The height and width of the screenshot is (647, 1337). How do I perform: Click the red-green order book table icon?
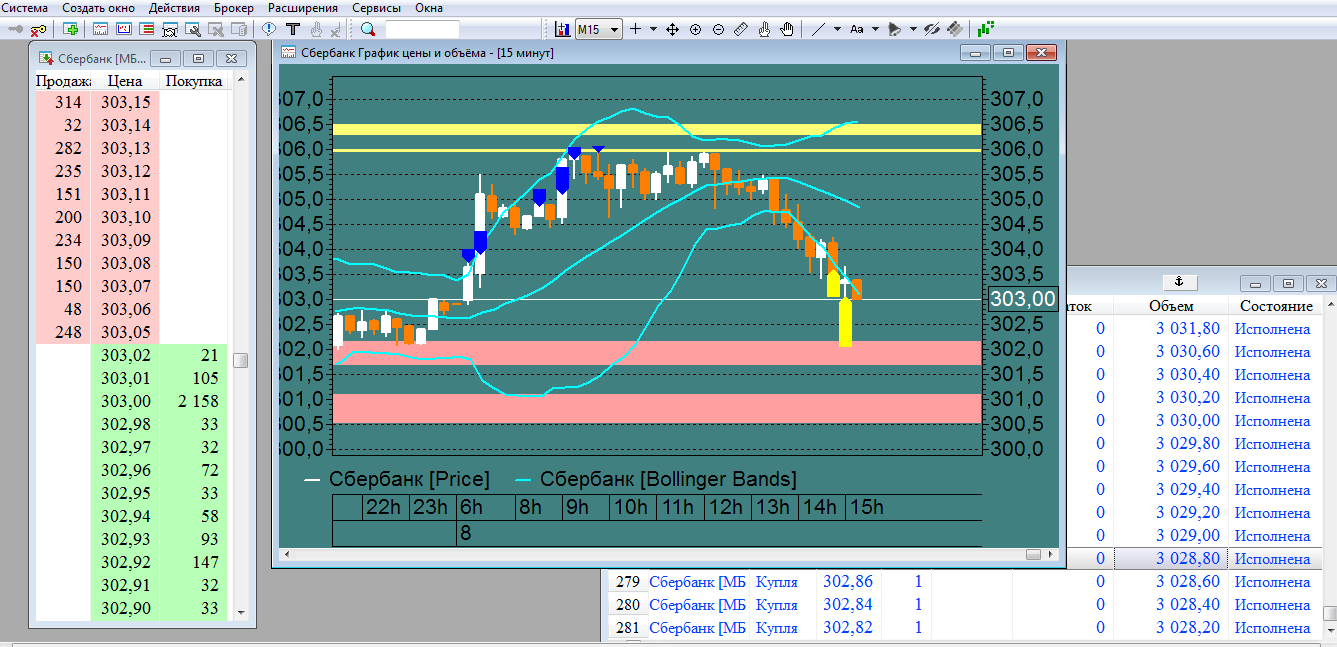[x=146, y=29]
